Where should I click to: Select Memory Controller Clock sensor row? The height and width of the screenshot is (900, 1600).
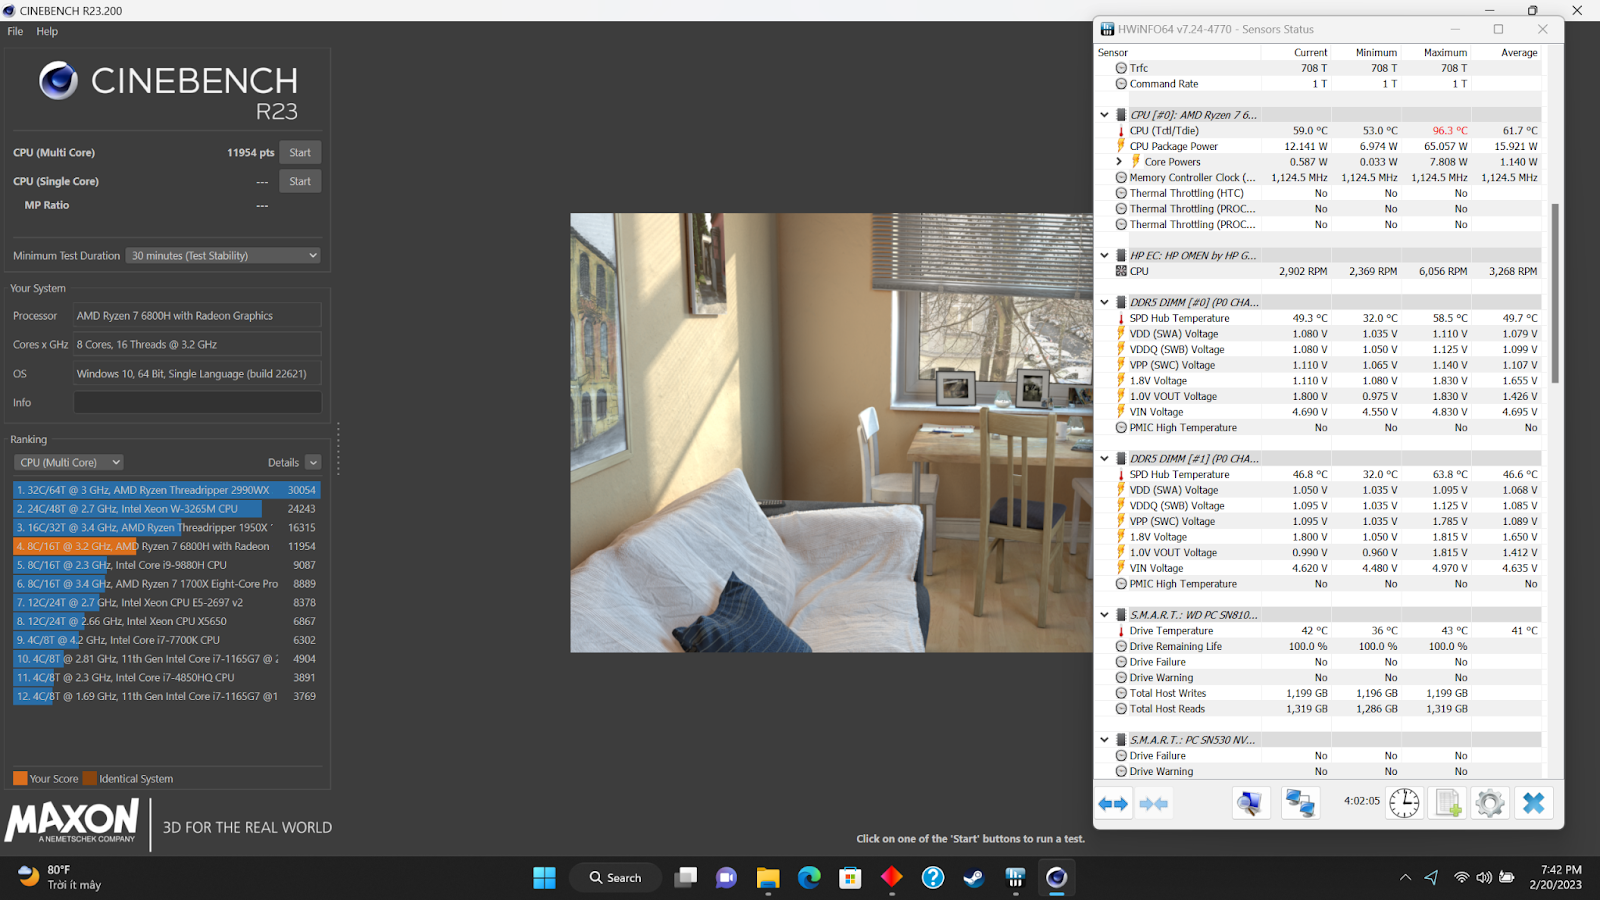pyautogui.click(x=1320, y=178)
